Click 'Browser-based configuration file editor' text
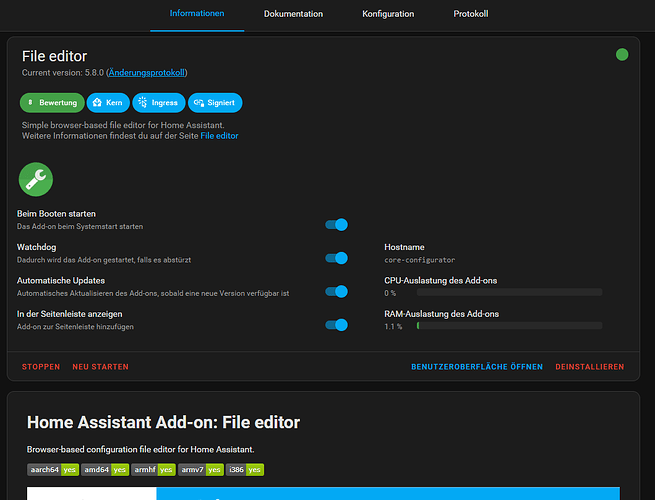This screenshot has width=655, height=500. [140, 449]
